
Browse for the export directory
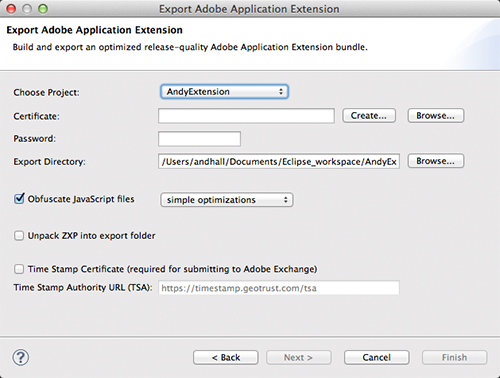click(436, 161)
